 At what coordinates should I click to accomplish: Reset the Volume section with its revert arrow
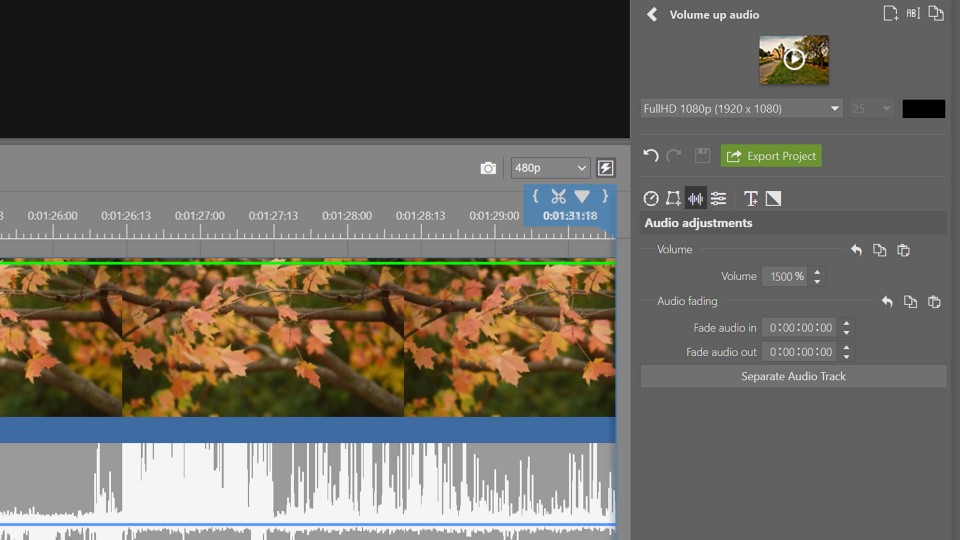(x=856, y=250)
